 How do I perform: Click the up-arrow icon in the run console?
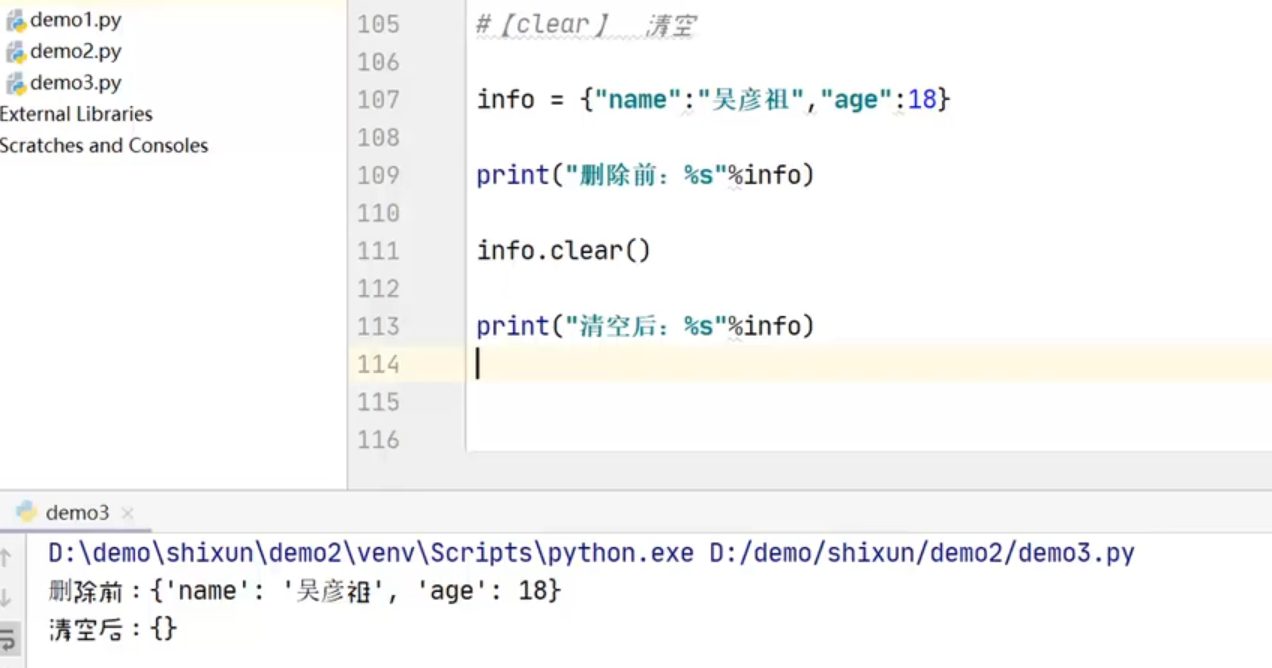(5, 558)
